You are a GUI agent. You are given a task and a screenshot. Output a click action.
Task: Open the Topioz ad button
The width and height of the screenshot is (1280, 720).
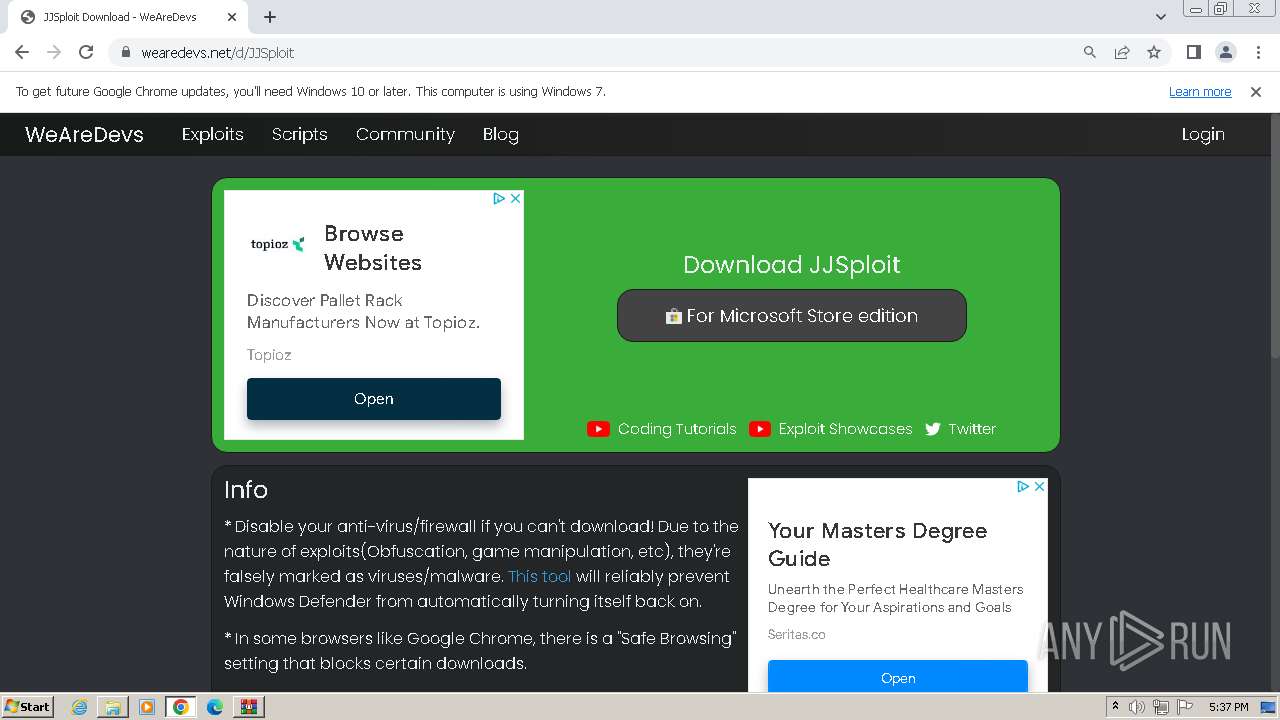374,399
